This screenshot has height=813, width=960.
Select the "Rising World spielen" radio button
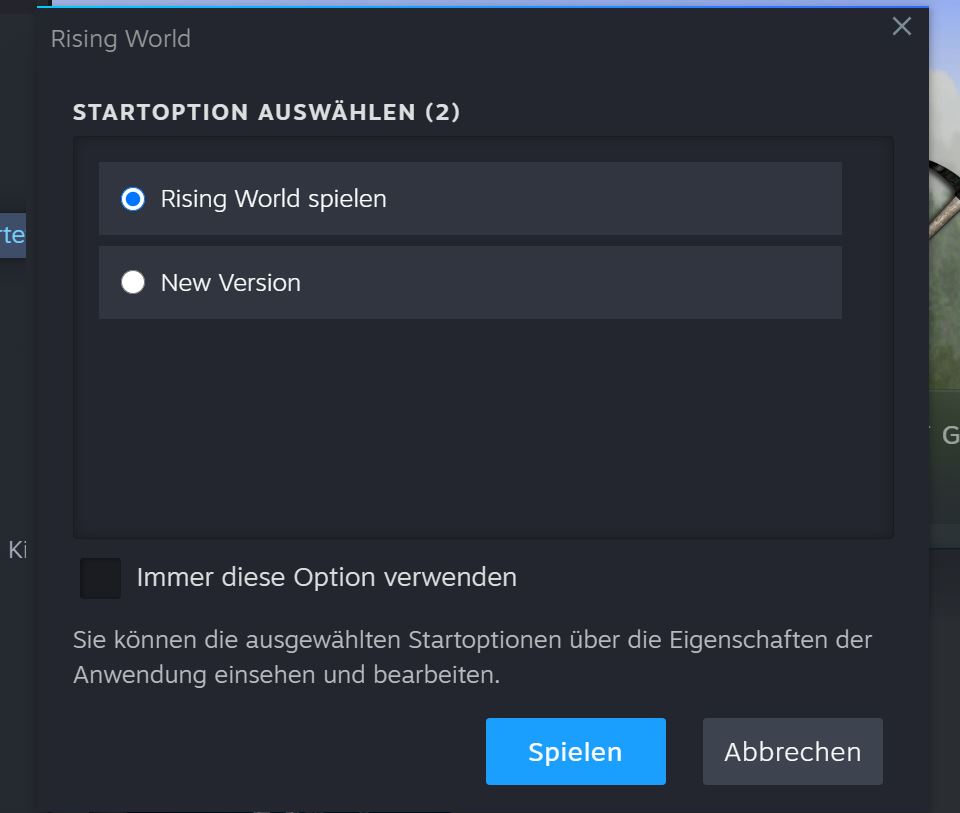point(133,199)
